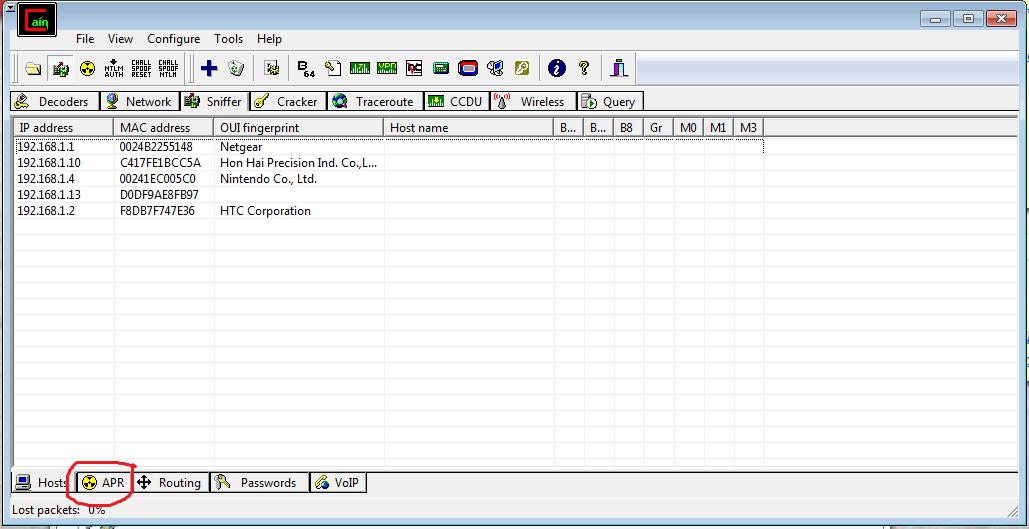Screen dimensions: 1029x529
Task: Open the Configure menu
Action: (173, 39)
